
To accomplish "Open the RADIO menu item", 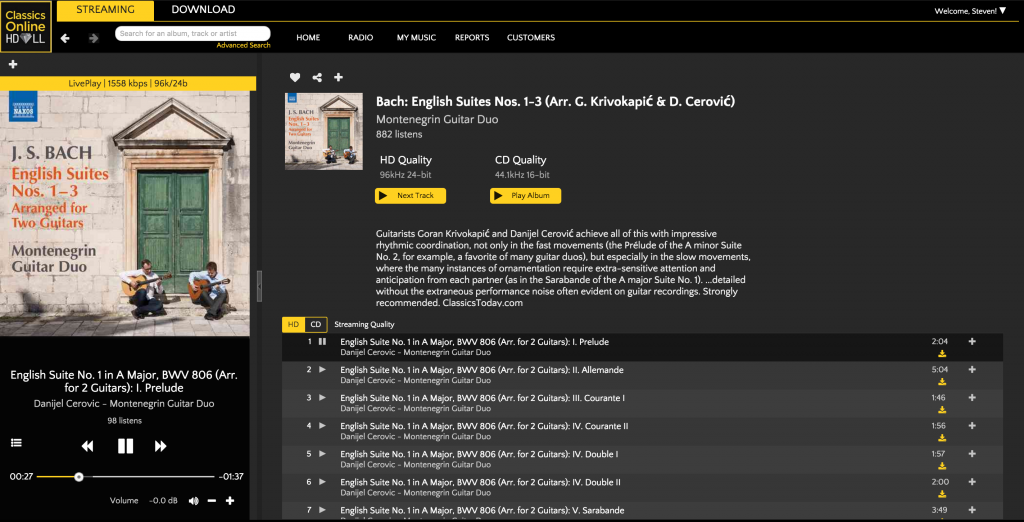I will pyautogui.click(x=360, y=38).
